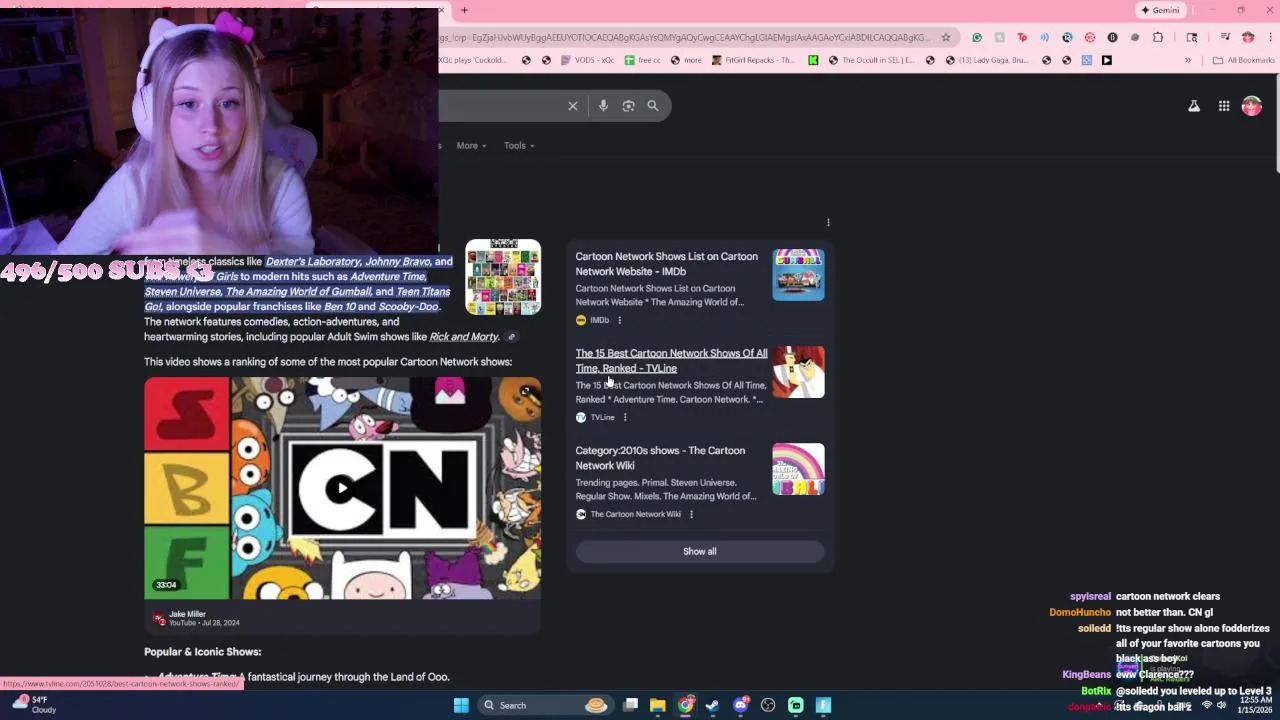
Task: Open the IMDb Cartoon Network Shows List result
Action: (x=666, y=264)
